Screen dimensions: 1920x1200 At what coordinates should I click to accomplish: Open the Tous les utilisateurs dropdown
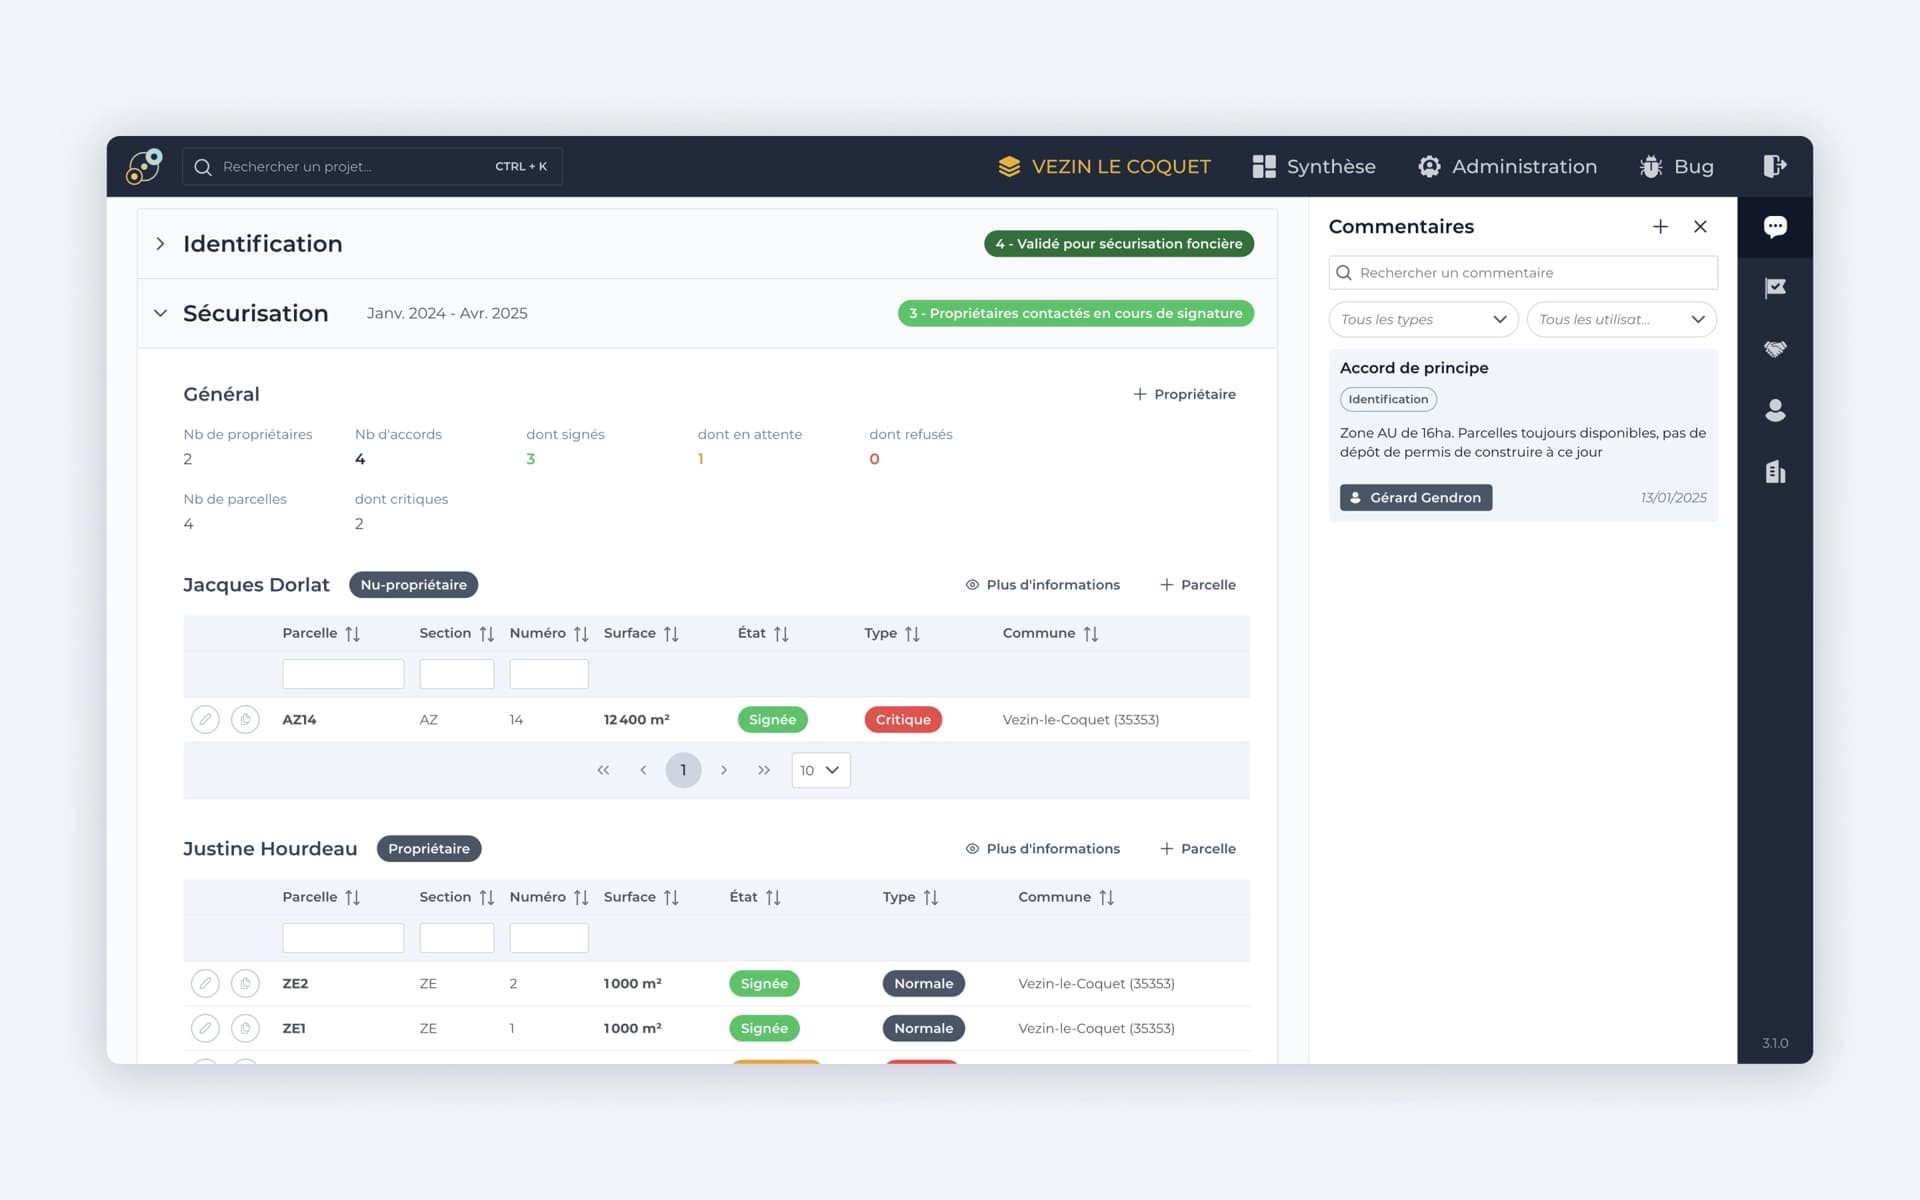click(1621, 319)
